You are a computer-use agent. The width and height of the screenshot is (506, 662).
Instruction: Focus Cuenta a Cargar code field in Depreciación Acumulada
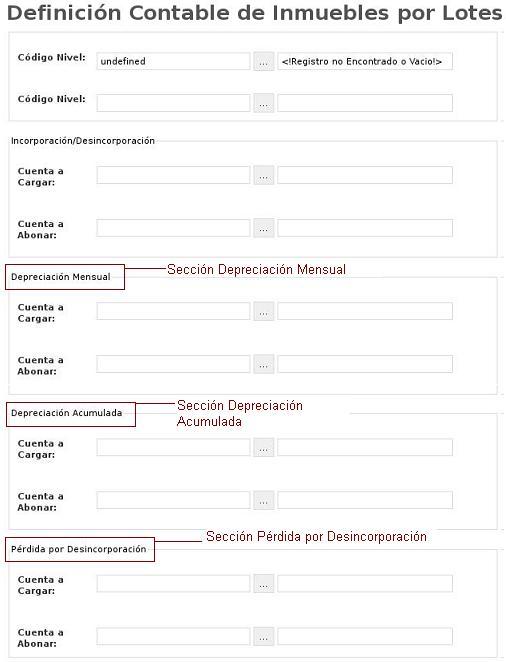click(173, 448)
